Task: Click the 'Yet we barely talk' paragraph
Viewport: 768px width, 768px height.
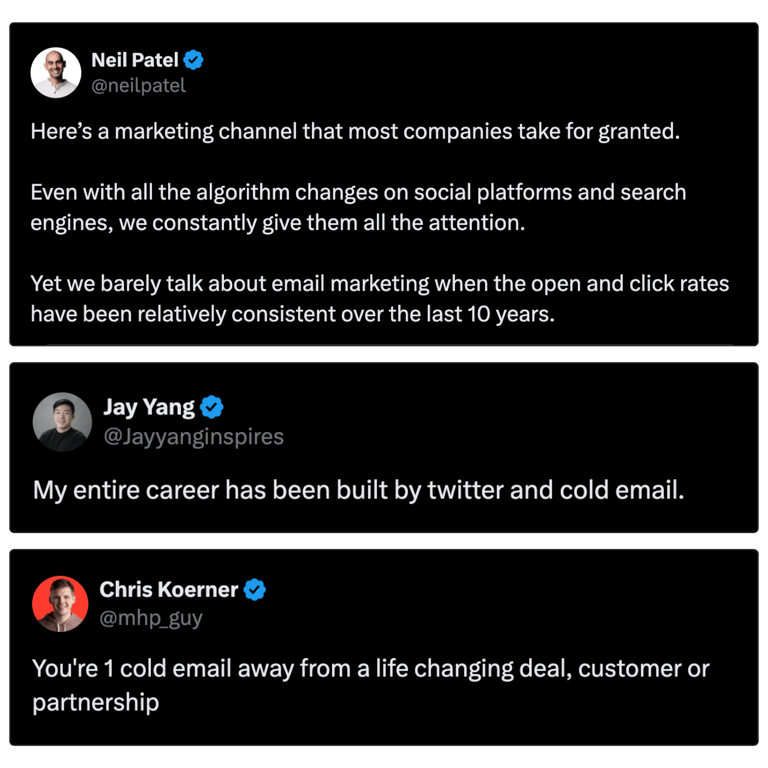Action: click(380, 298)
